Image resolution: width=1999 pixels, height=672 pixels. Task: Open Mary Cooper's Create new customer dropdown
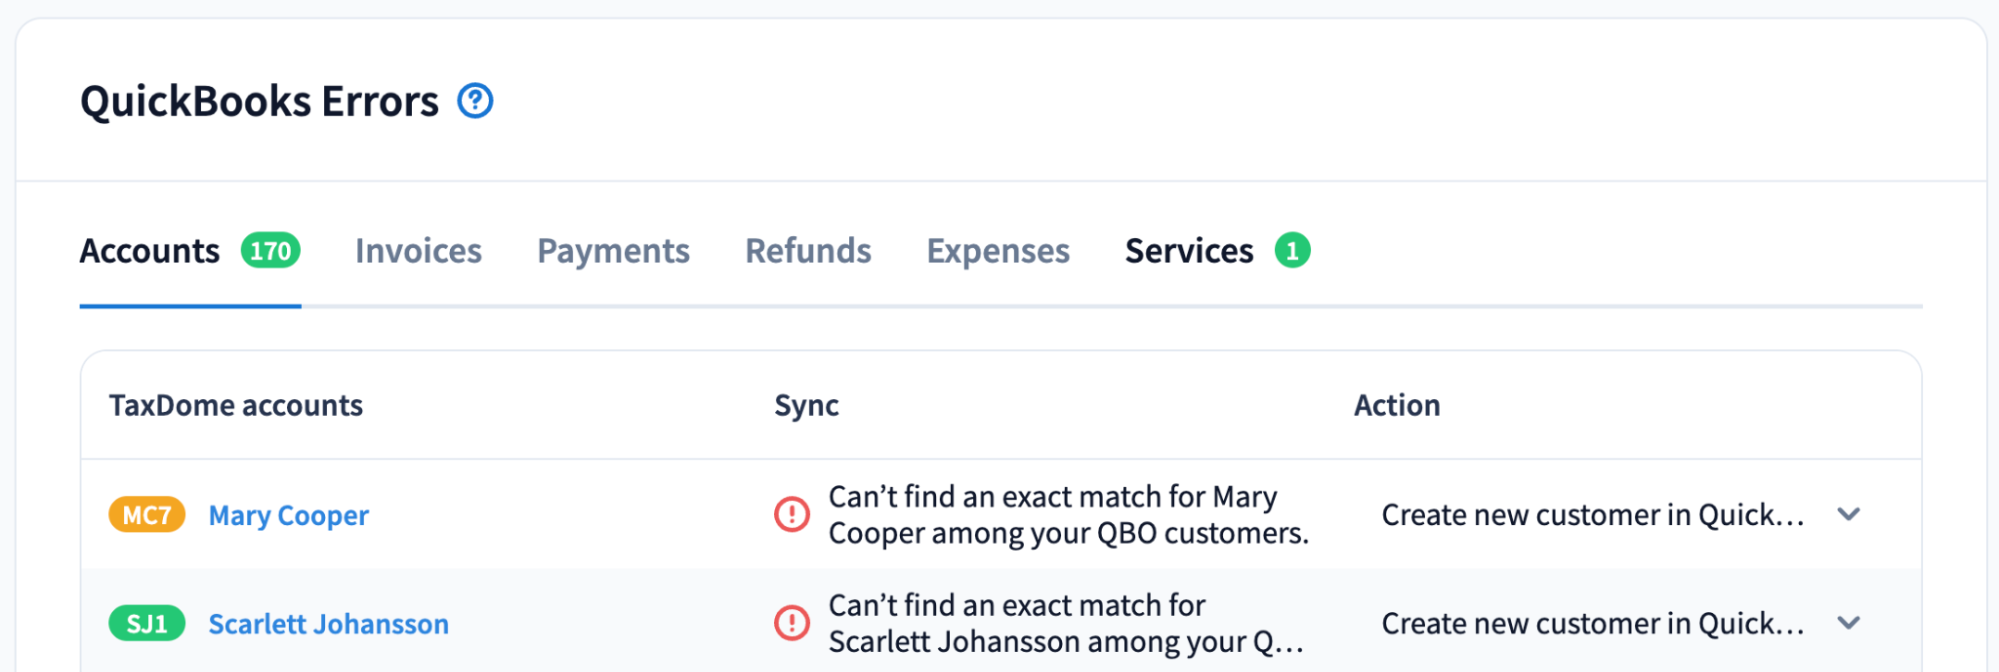tap(1592, 515)
